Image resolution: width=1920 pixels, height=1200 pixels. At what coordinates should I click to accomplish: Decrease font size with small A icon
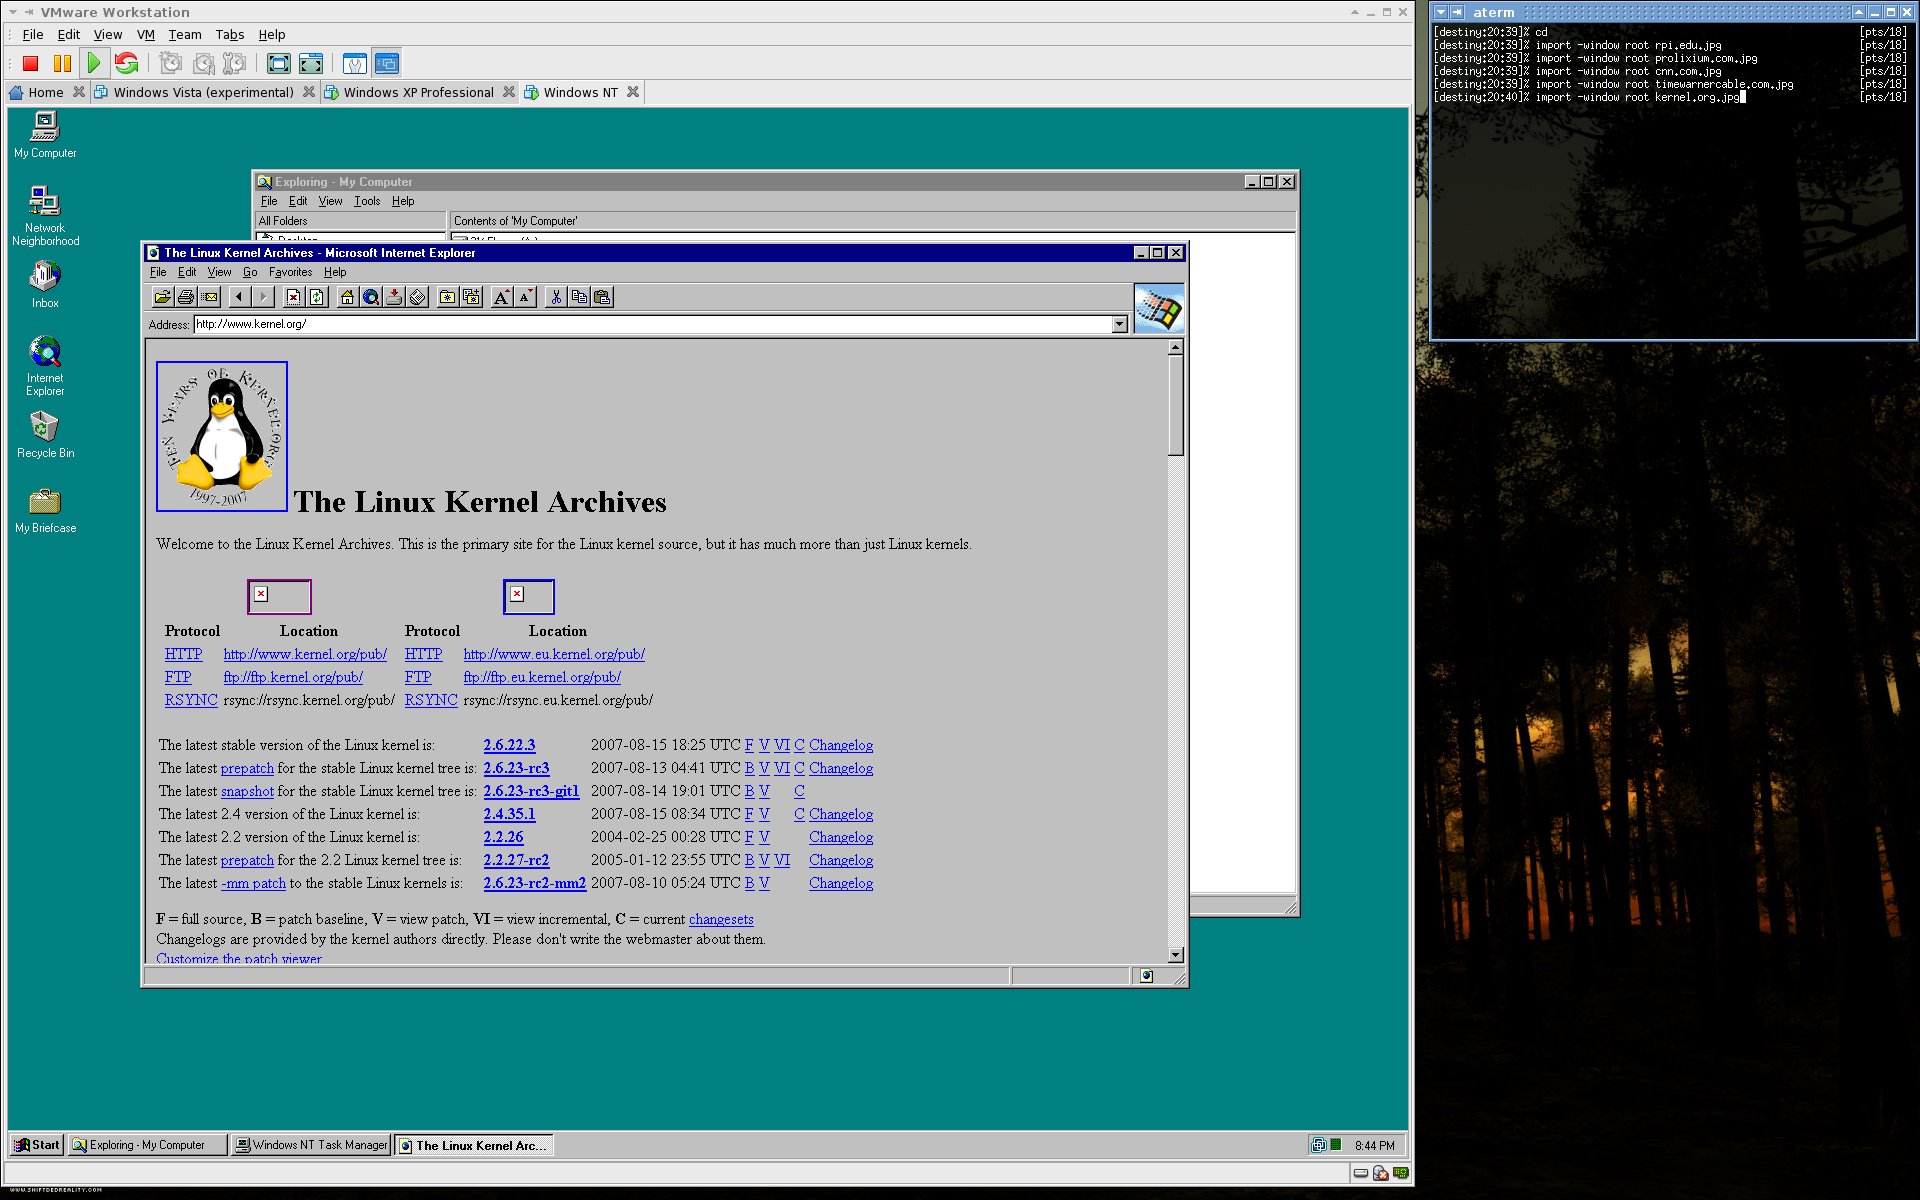pos(525,297)
